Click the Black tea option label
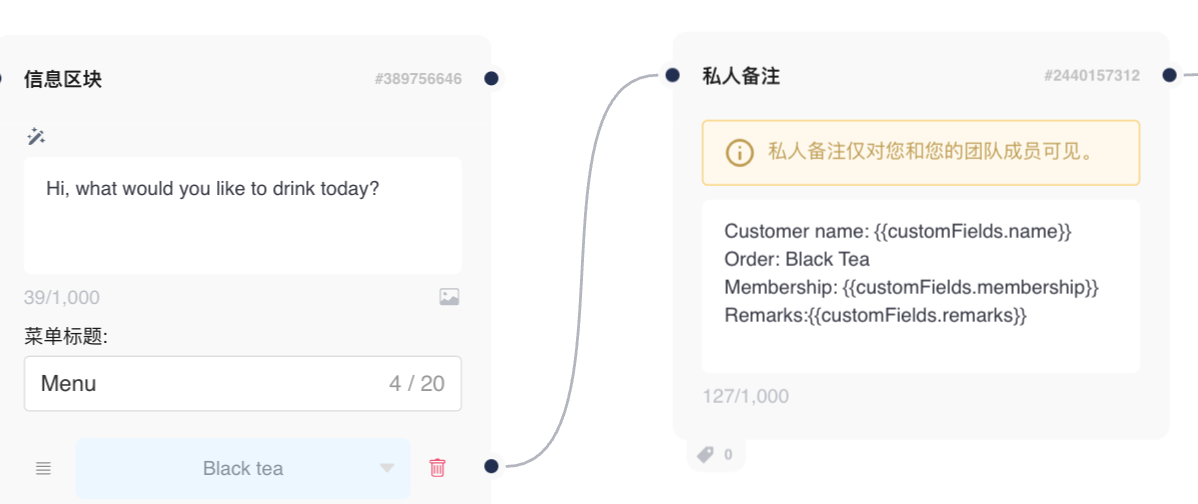Screen dimensions: 1198x504 click(x=243, y=468)
